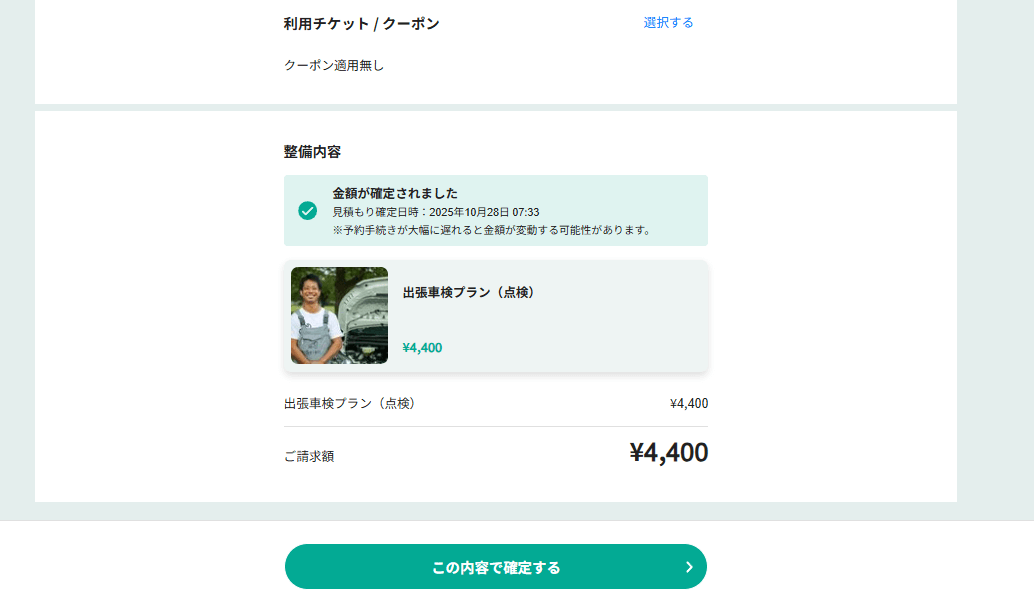Click the large bold ¥4,400 total

(668, 453)
